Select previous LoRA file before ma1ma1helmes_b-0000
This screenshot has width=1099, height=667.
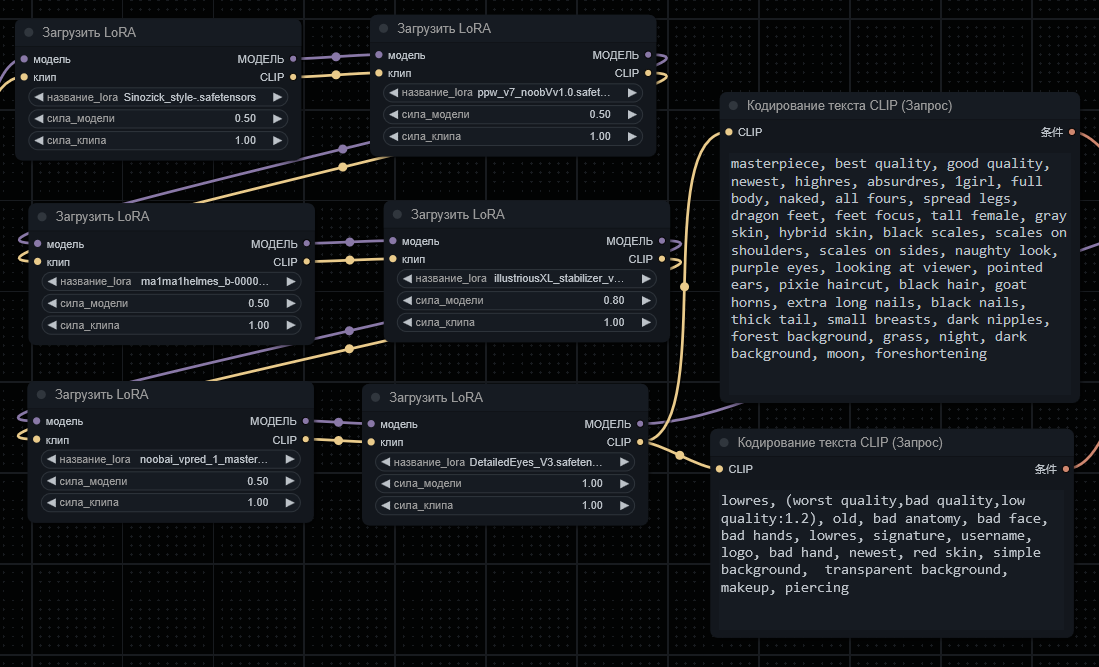(x=52, y=282)
